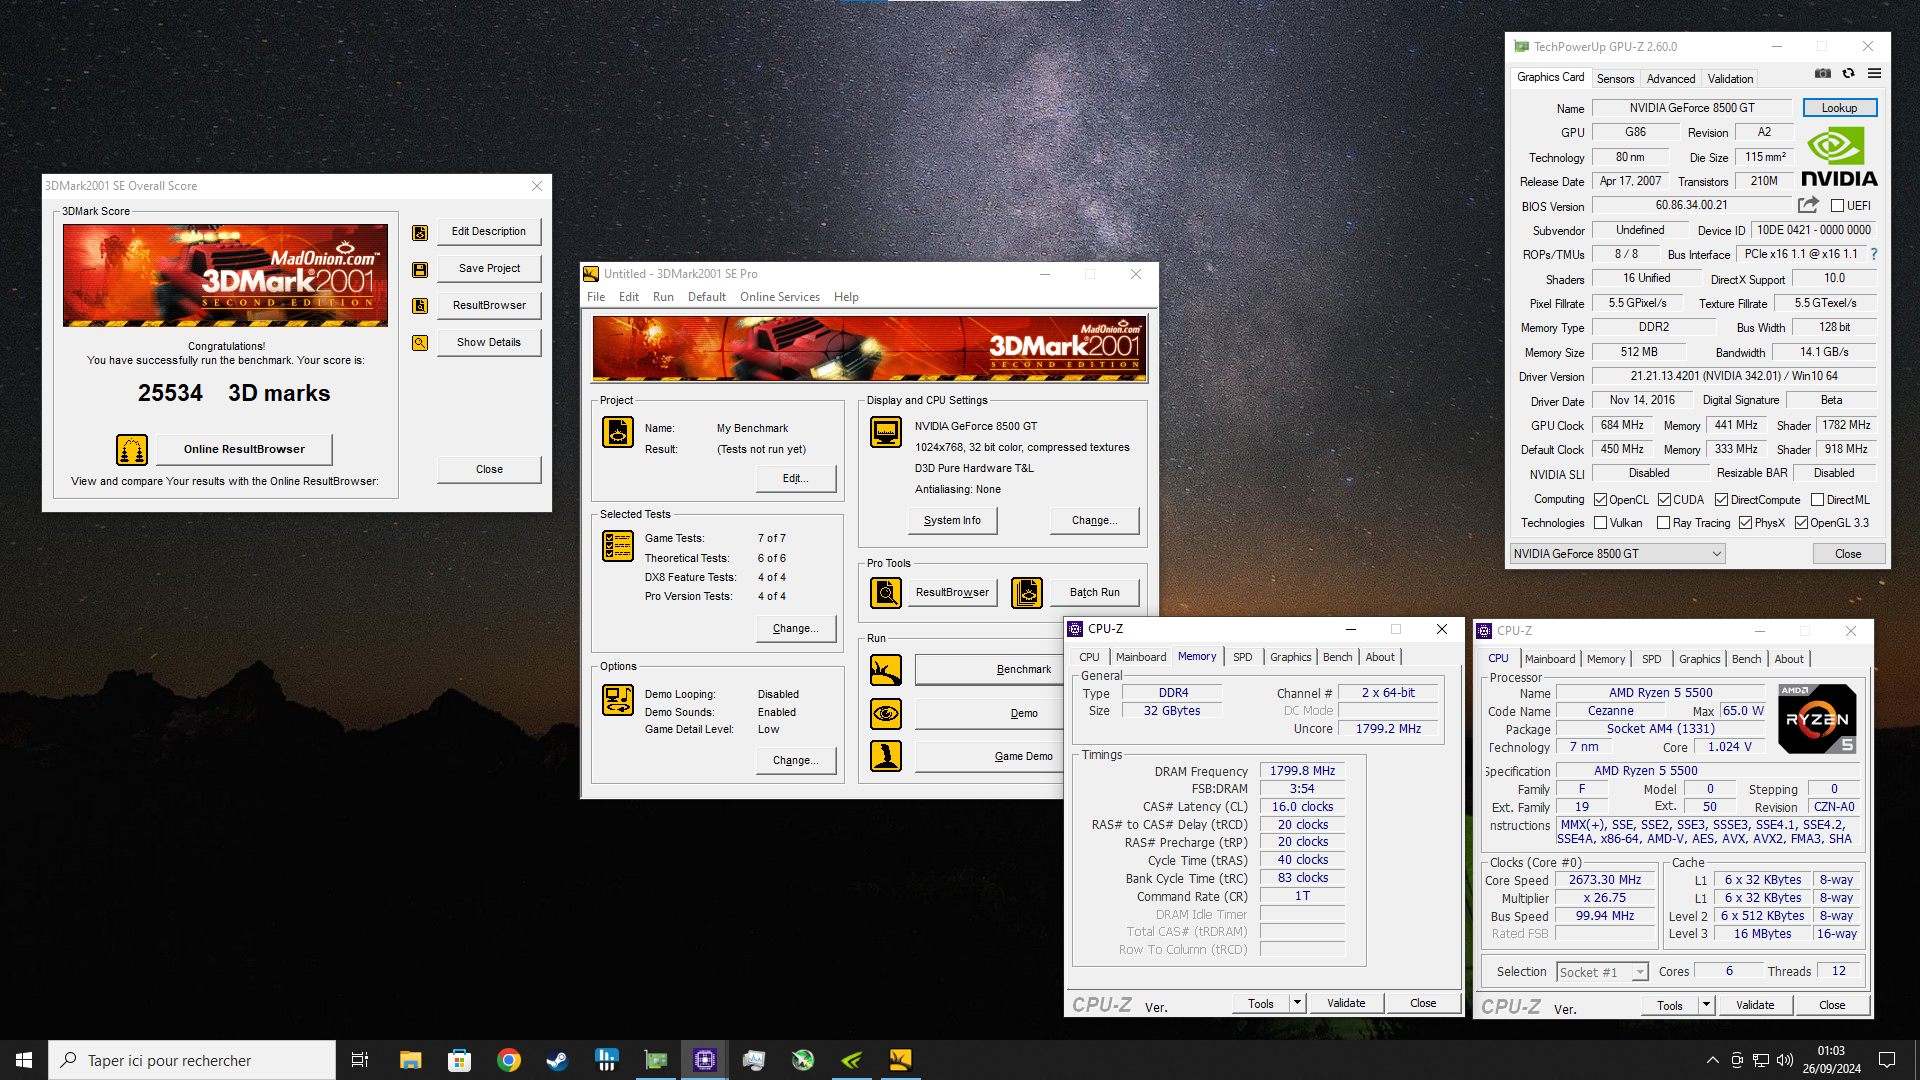The height and width of the screenshot is (1080, 1920).
Task: Click the System Info button
Action: [x=952, y=521]
